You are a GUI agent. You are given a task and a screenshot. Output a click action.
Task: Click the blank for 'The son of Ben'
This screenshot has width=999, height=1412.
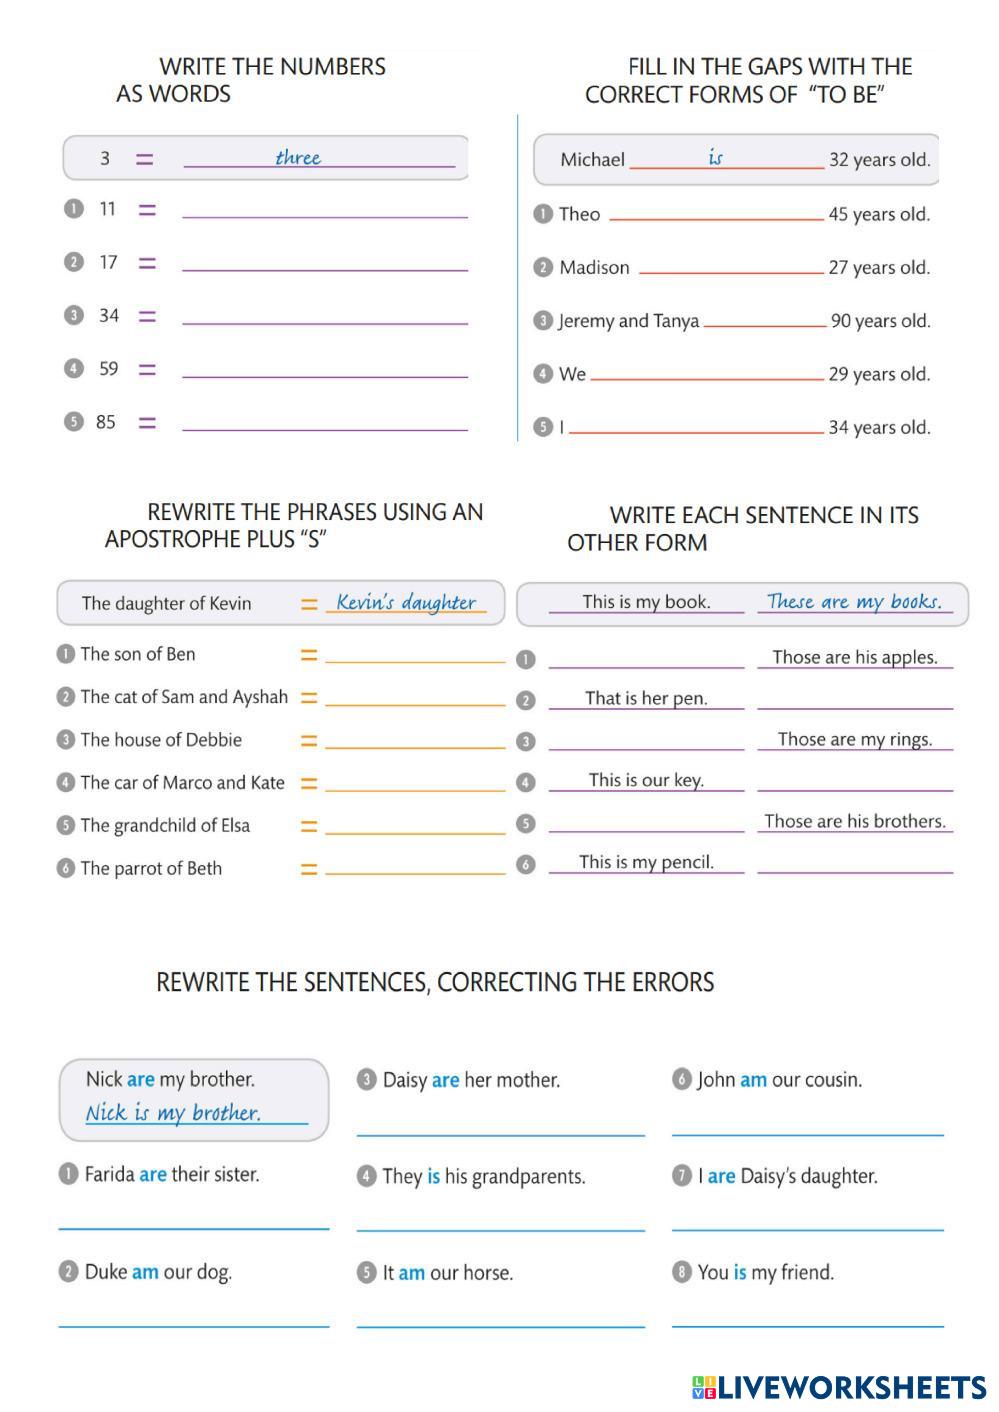click(415, 653)
